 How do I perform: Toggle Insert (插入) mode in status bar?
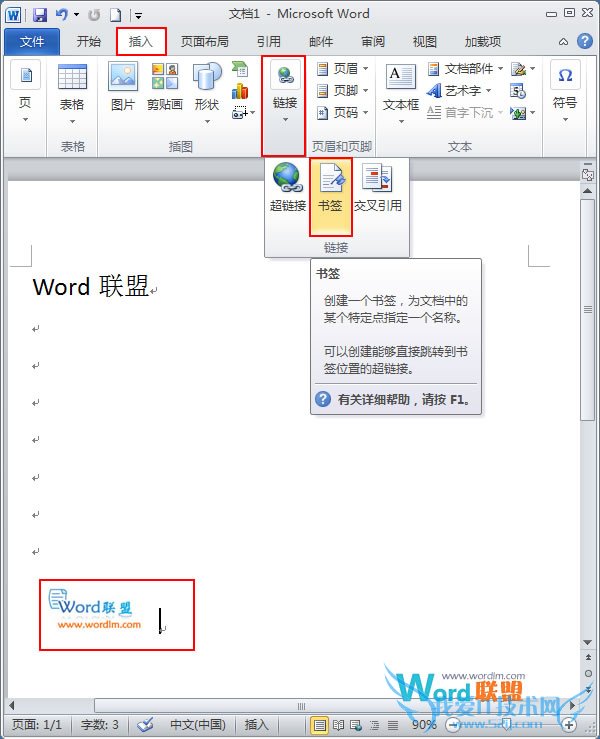tap(256, 724)
